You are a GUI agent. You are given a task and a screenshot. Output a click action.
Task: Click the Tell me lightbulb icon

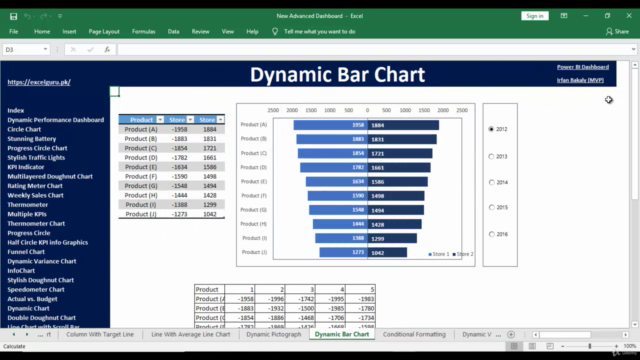(275, 31)
